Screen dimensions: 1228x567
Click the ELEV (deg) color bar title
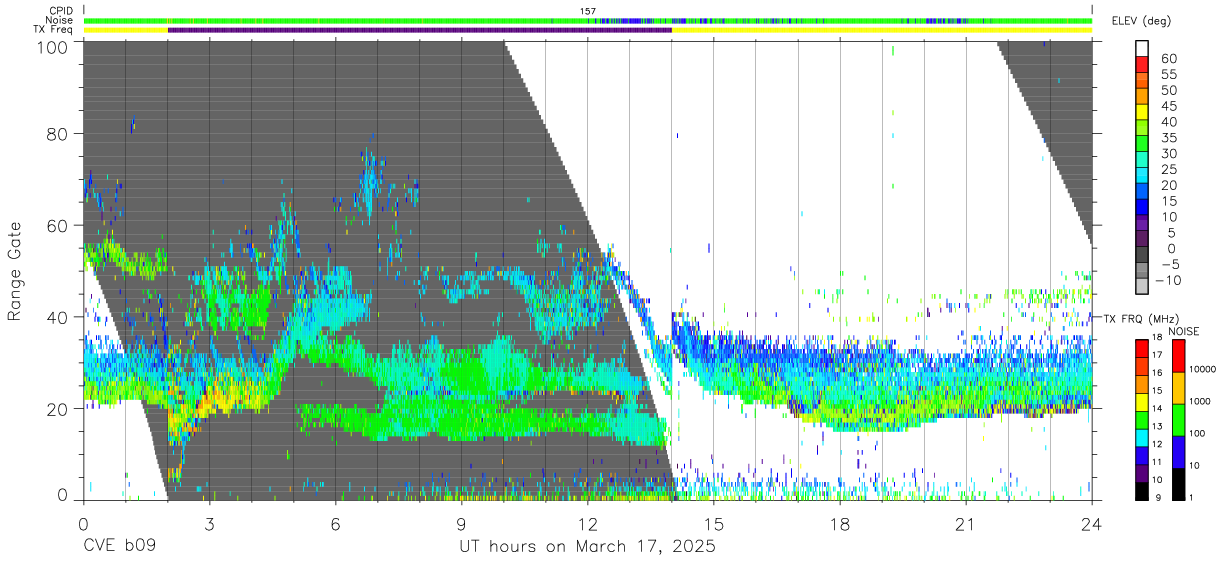pyautogui.click(x=1141, y=21)
